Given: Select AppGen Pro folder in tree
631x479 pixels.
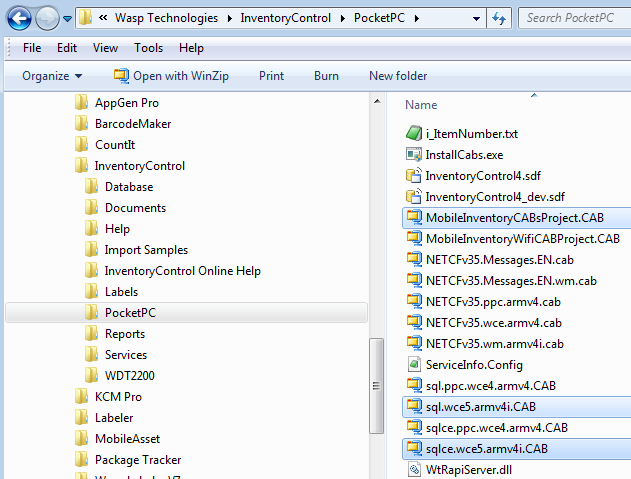Looking at the screenshot, I should pos(127,103).
